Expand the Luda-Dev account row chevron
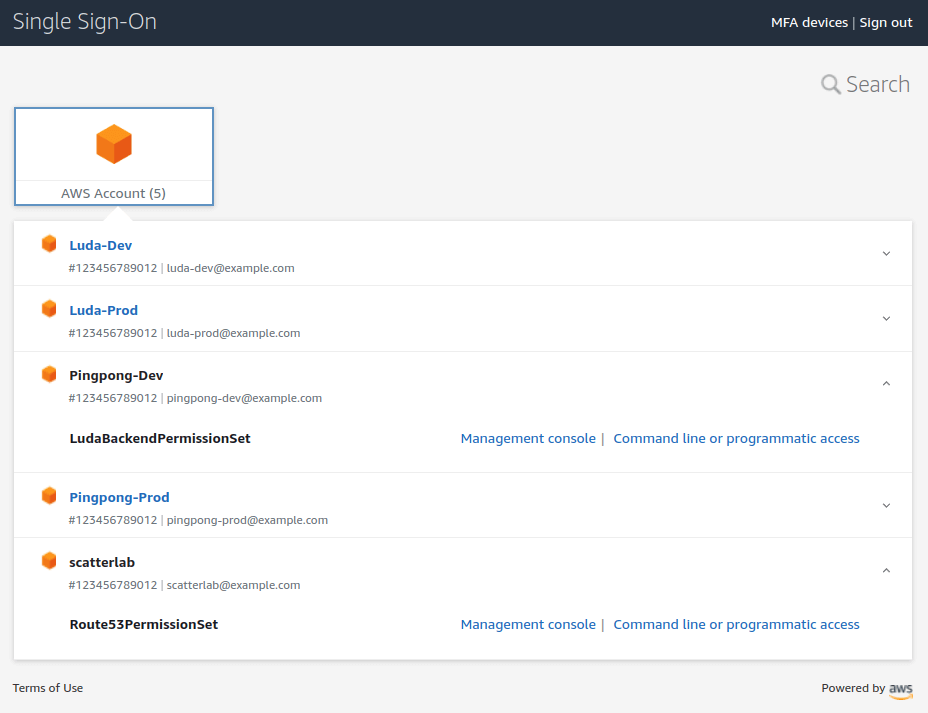The image size is (928, 713). (886, 254)
